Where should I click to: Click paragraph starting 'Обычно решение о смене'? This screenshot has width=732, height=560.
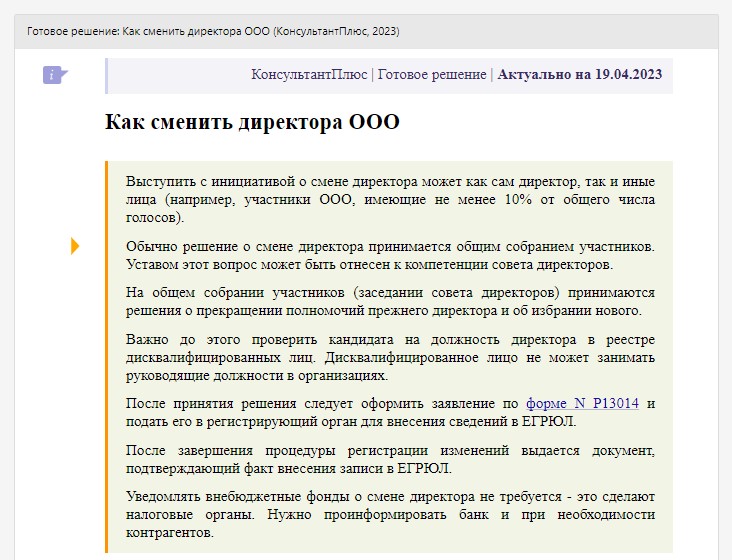click(x=390, y=255)
